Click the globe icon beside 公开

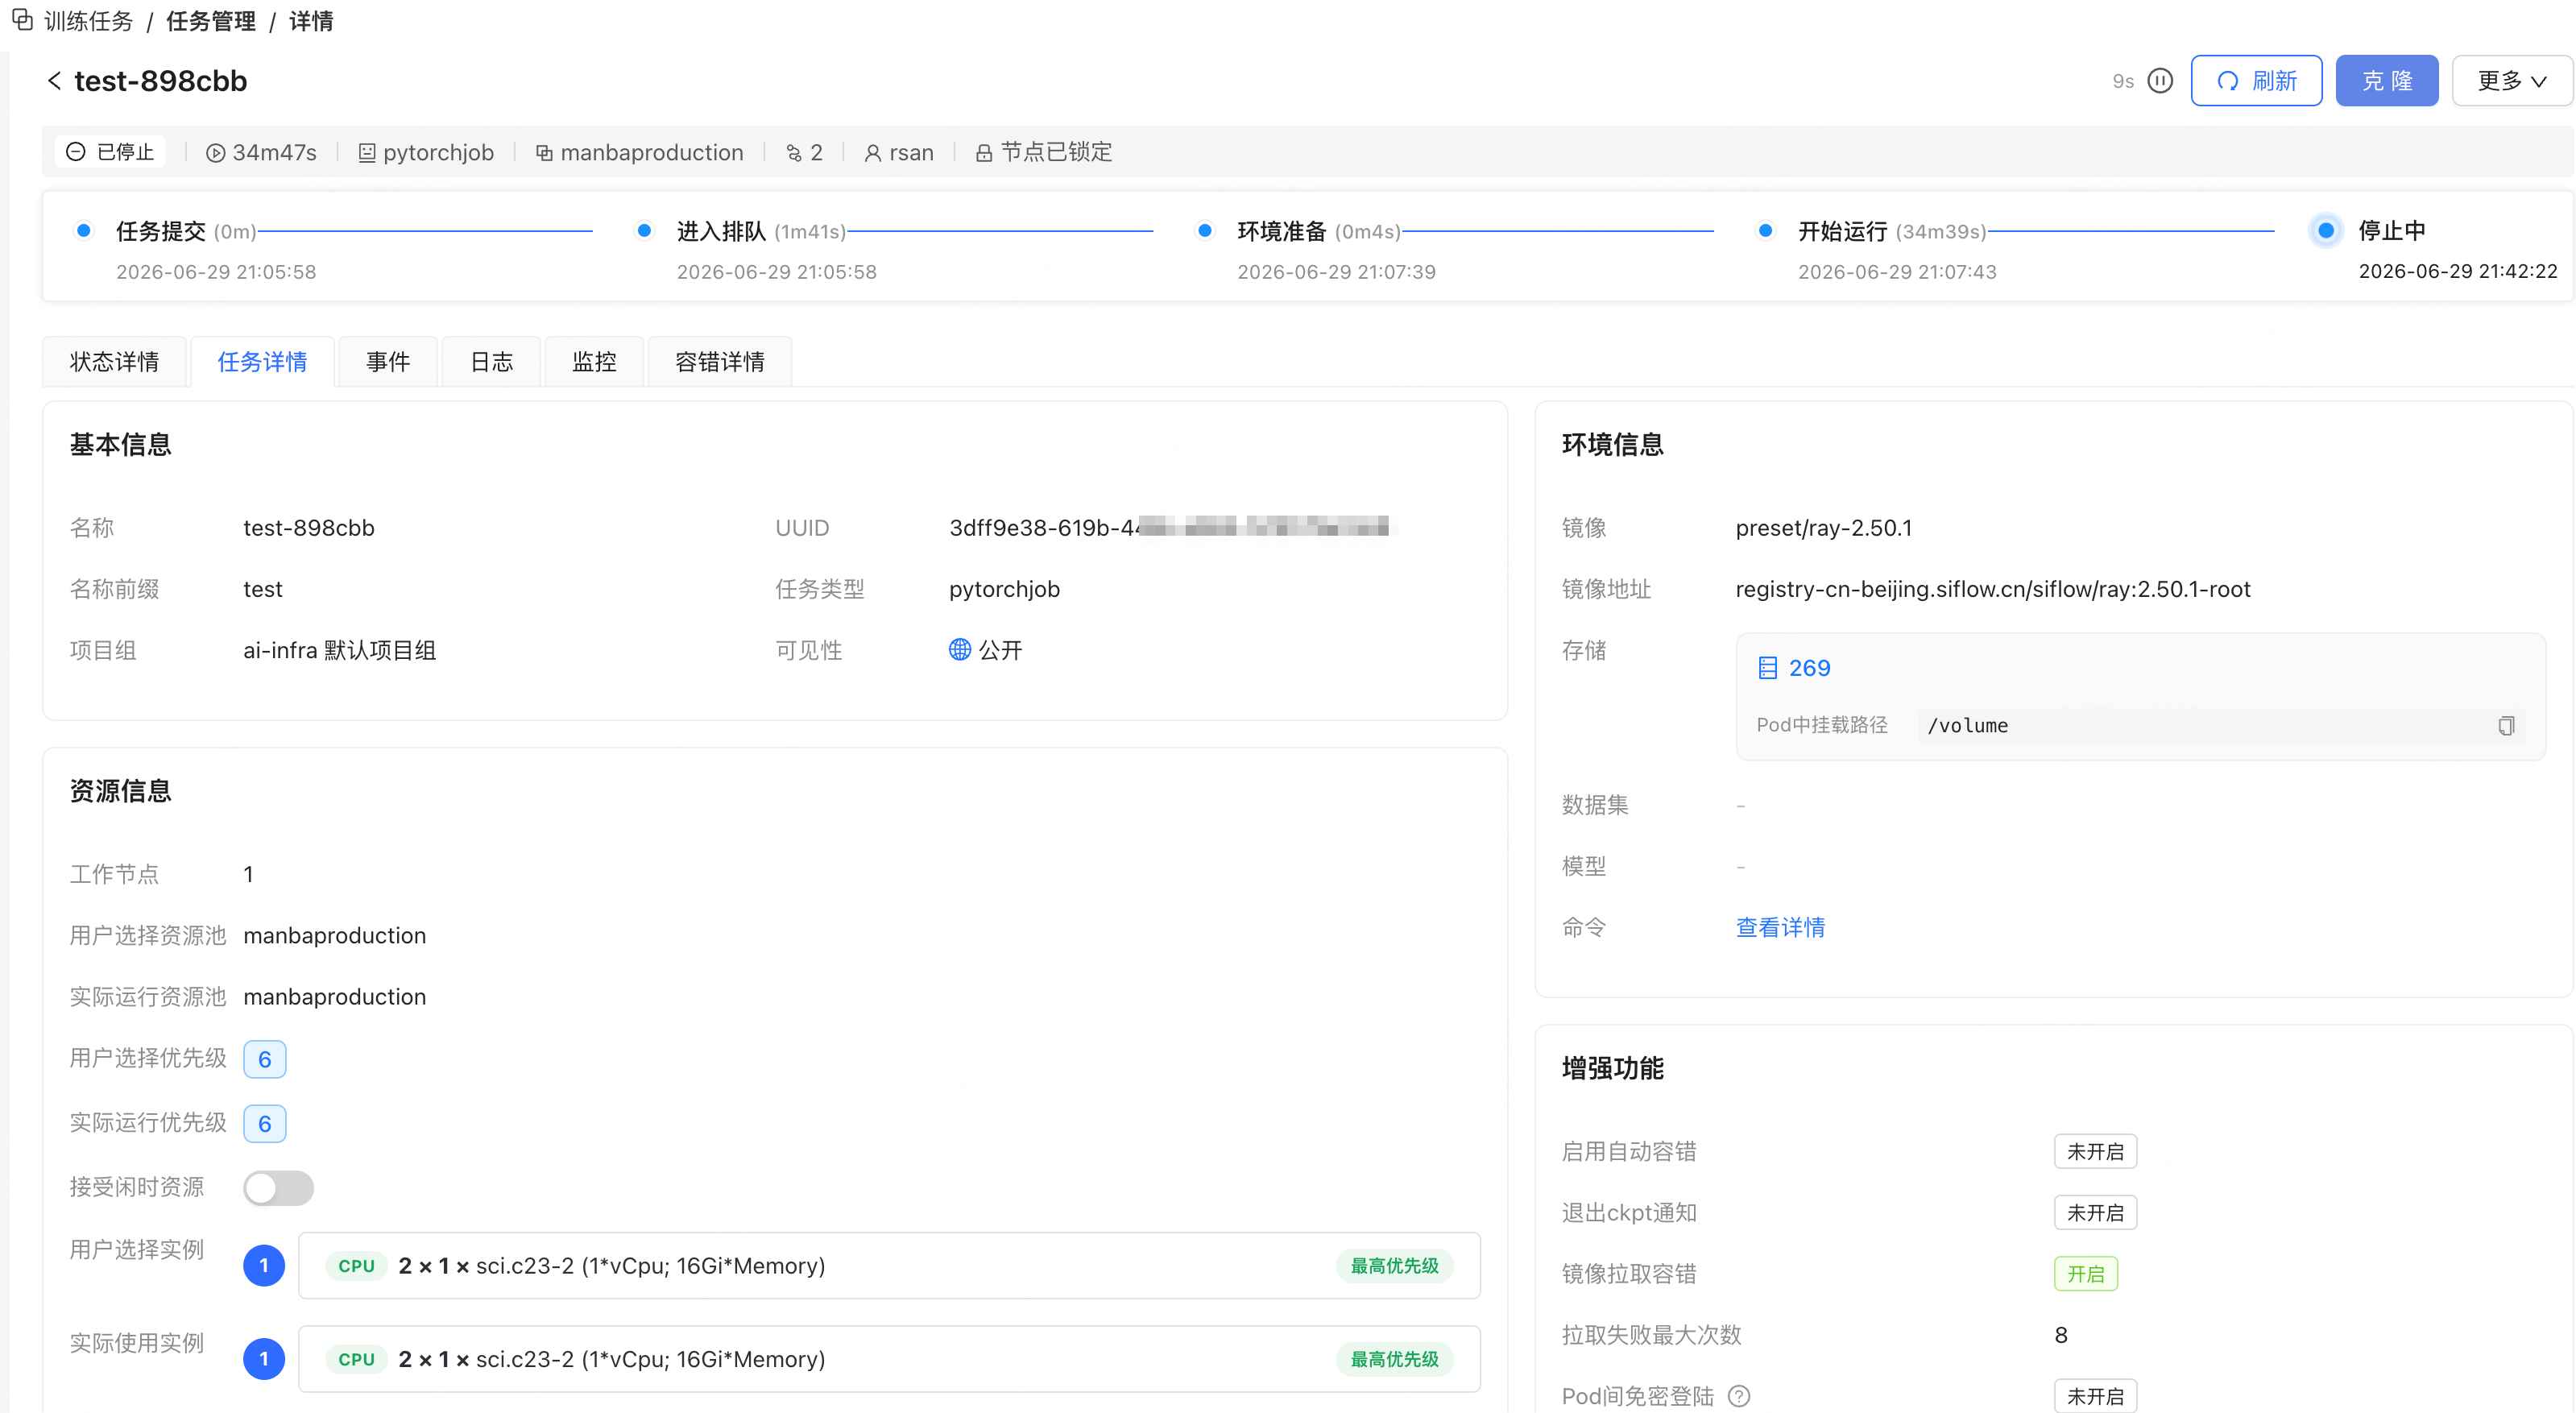click(x=959, y=650)
